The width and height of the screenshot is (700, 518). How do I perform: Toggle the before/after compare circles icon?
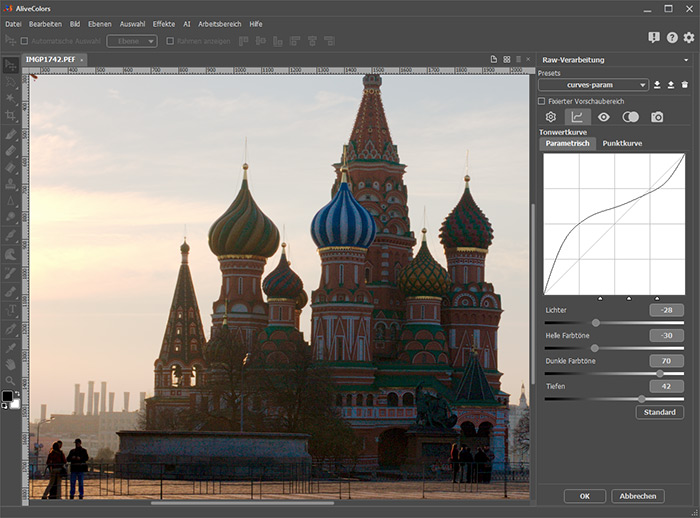pyautogui.click(x=630, y=117)
